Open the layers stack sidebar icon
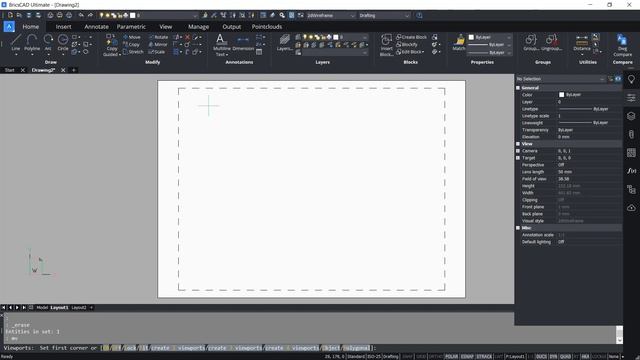 [x=631, y=116]
